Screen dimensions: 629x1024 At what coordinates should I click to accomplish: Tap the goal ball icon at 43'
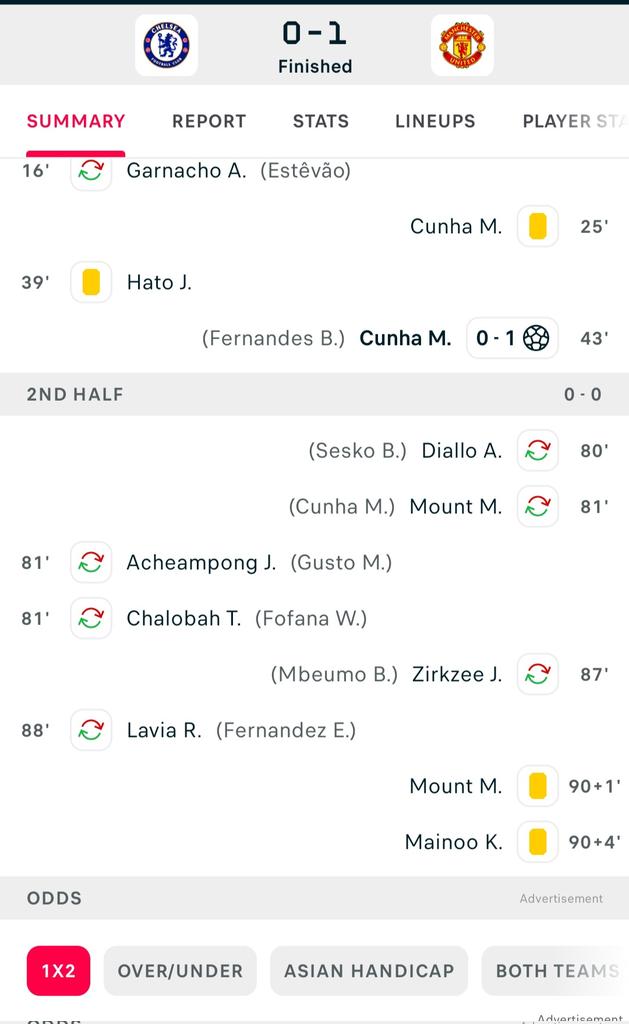(x=536, y=338)
